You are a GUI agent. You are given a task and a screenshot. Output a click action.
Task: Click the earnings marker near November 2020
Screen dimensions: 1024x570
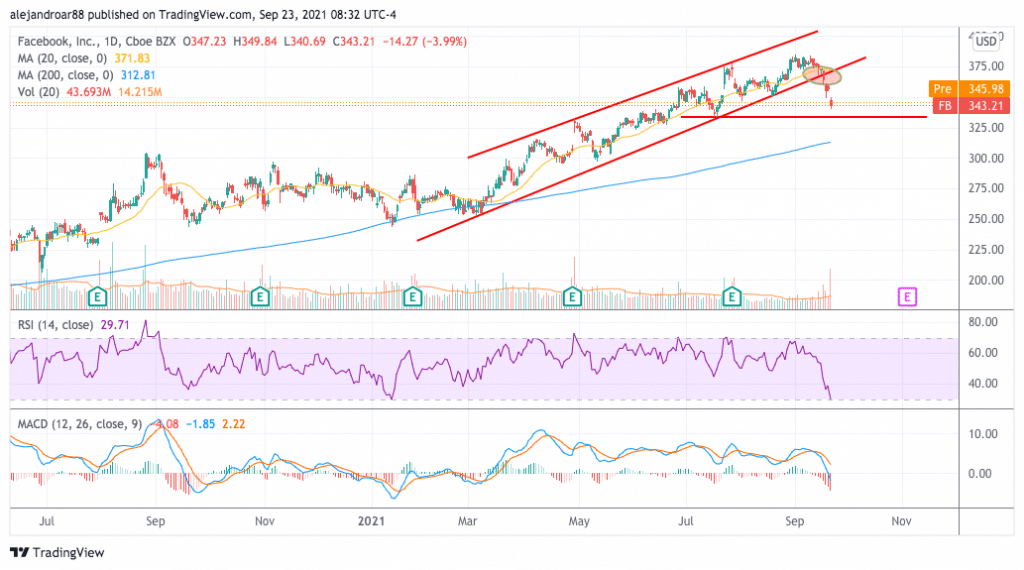coord(260,297)
